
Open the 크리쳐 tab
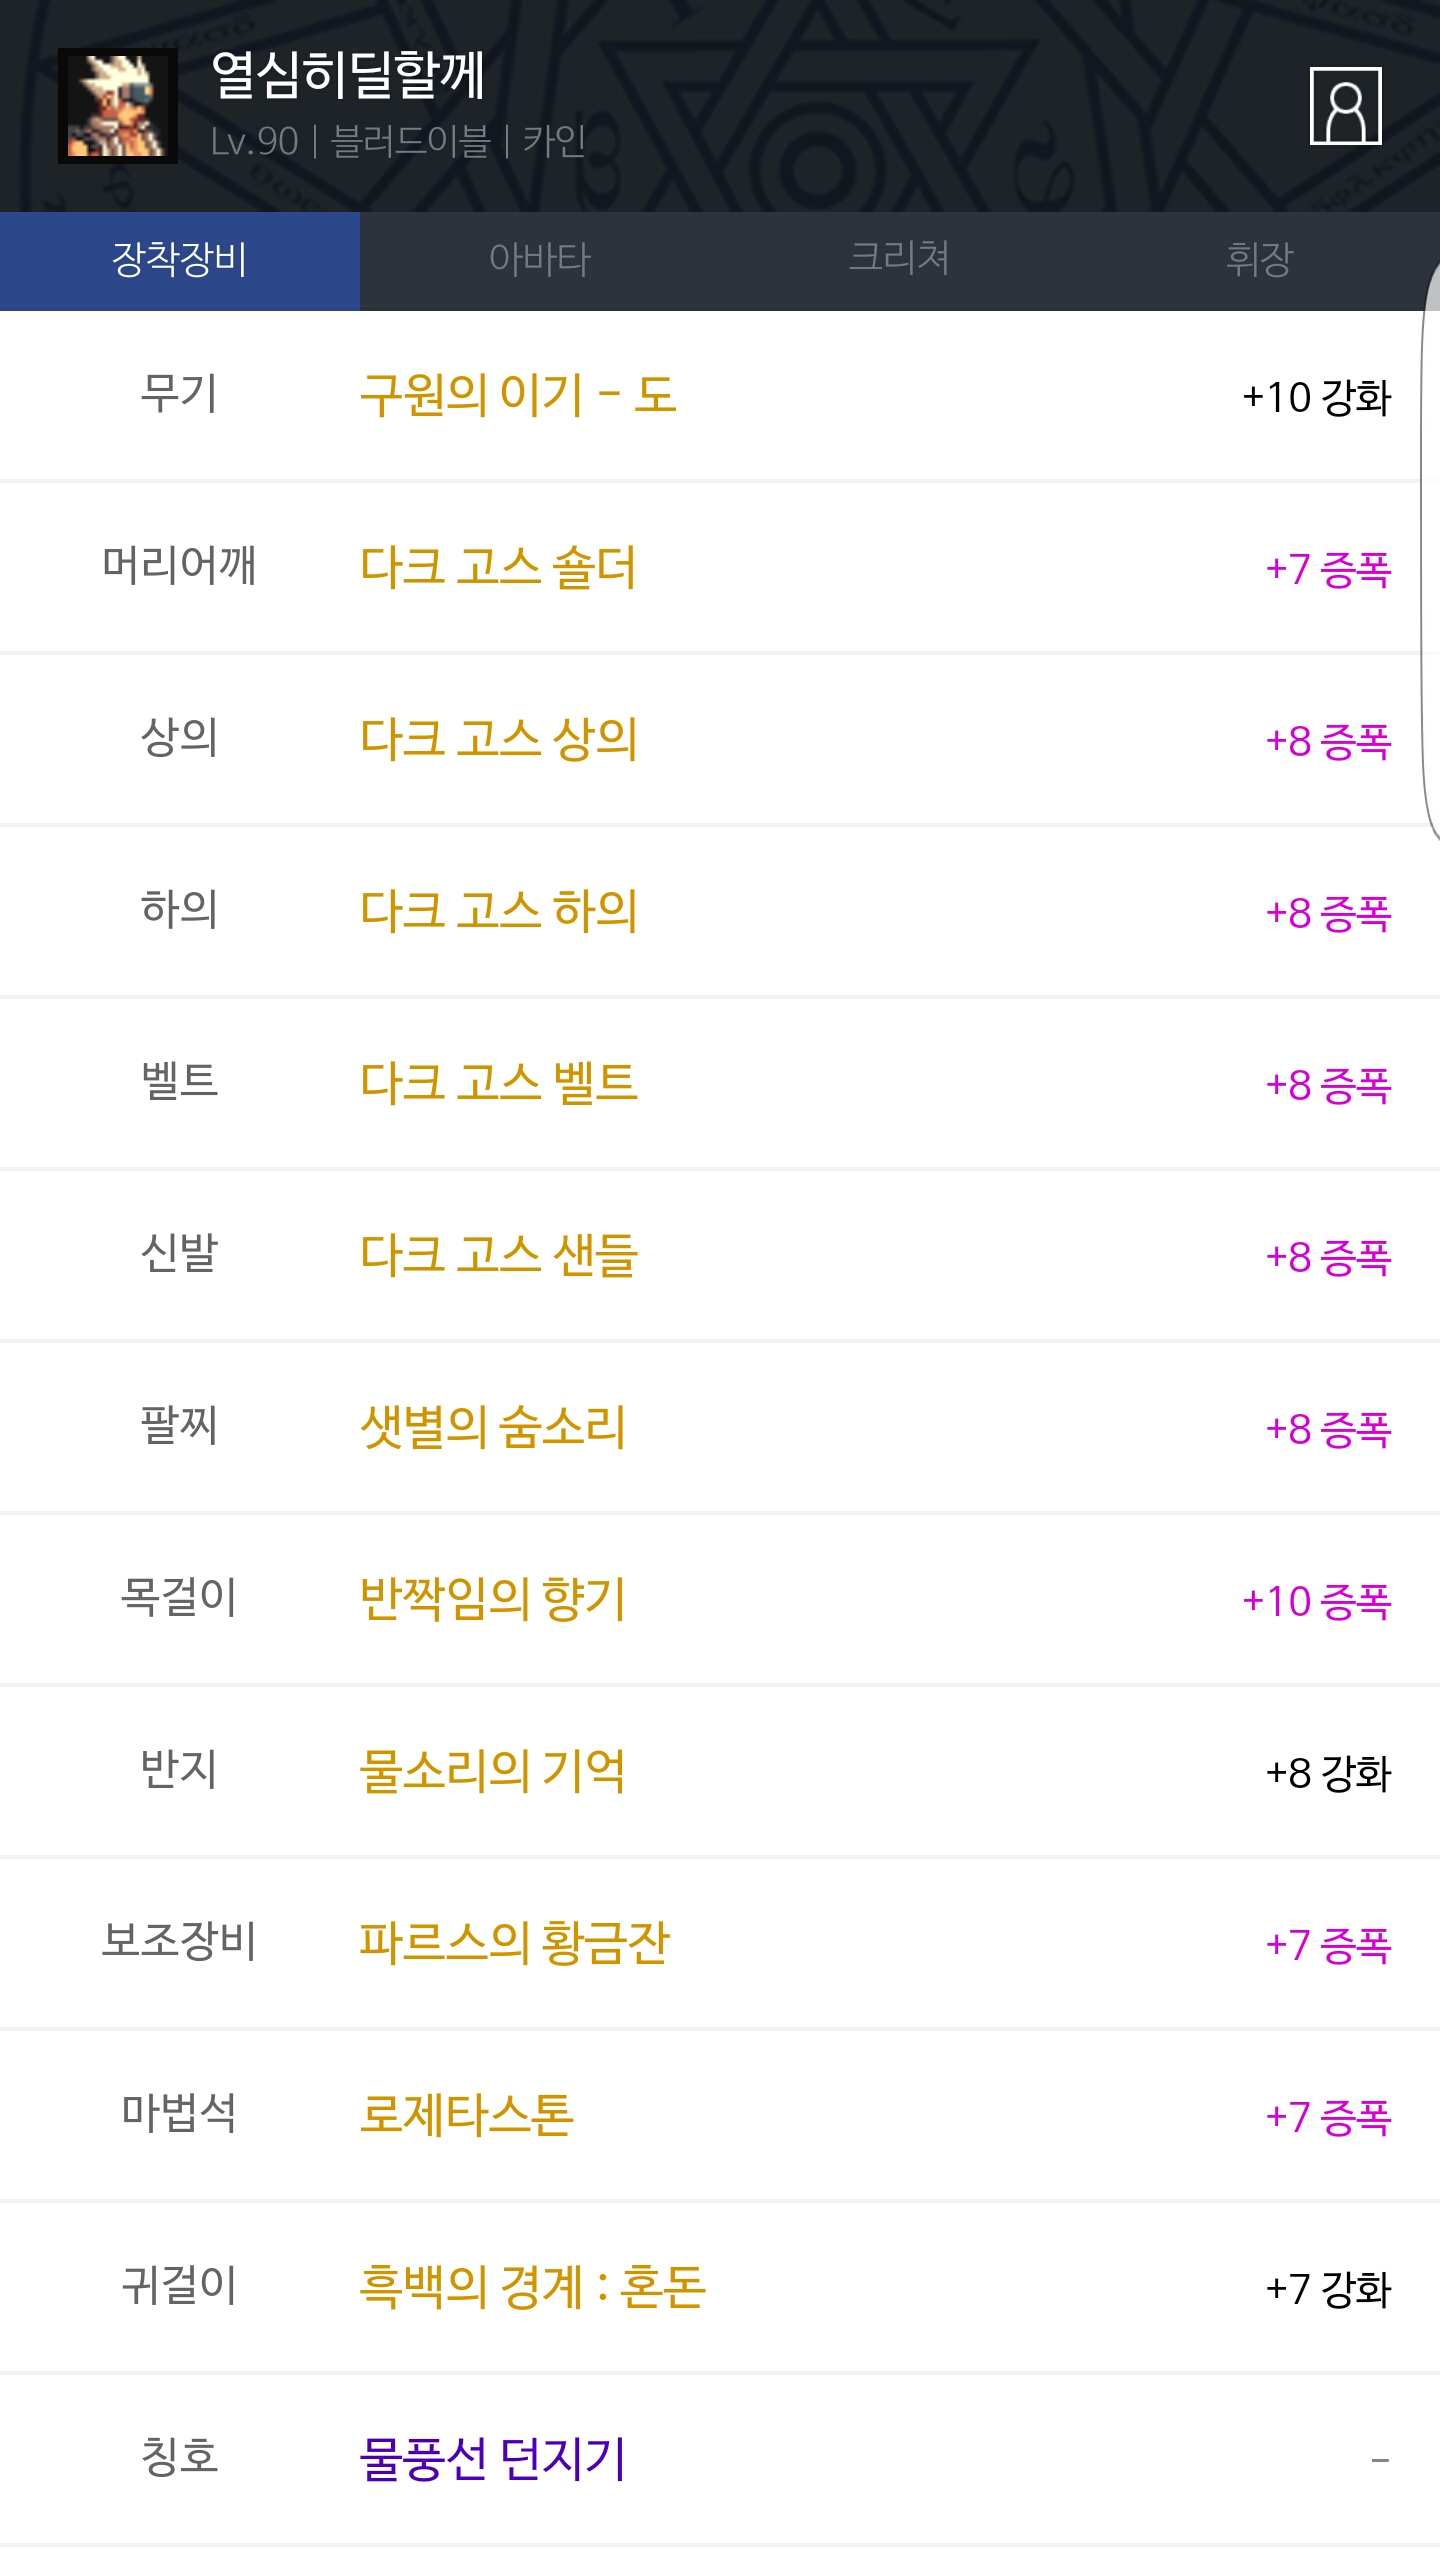click(x=899, y=260)
